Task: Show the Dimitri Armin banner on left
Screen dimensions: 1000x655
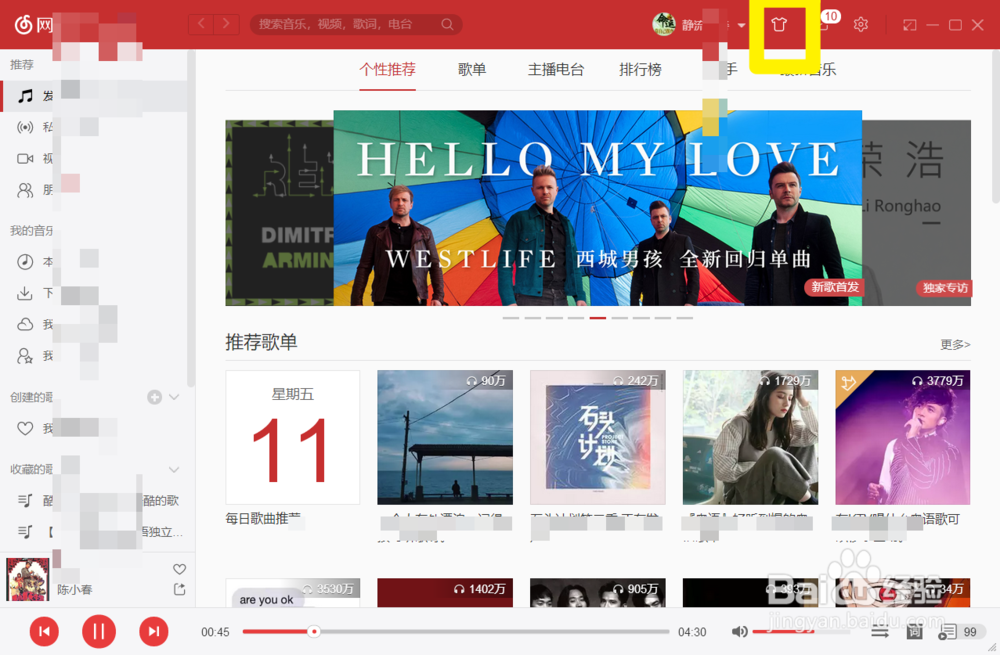Action: [x=279, y=213]
